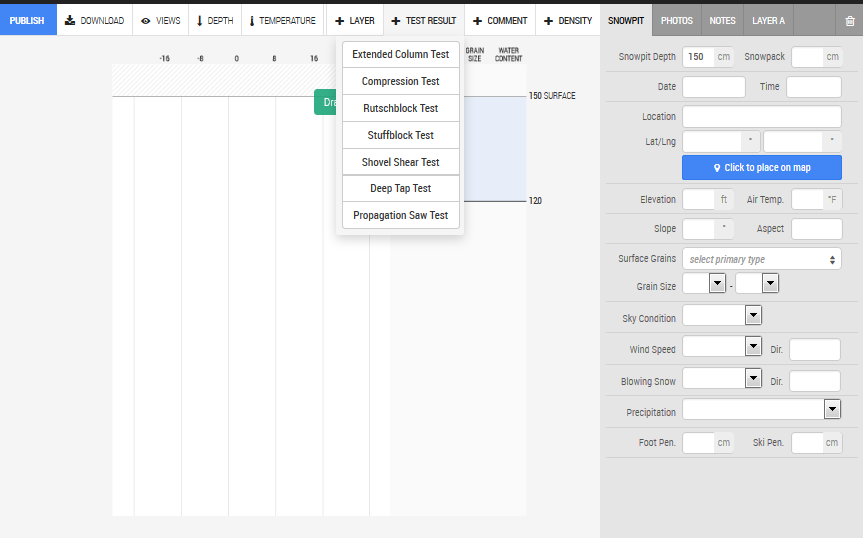Click the green button behind the dropdown
Screen dimensions: 863x538
click(x=325, y=102)
